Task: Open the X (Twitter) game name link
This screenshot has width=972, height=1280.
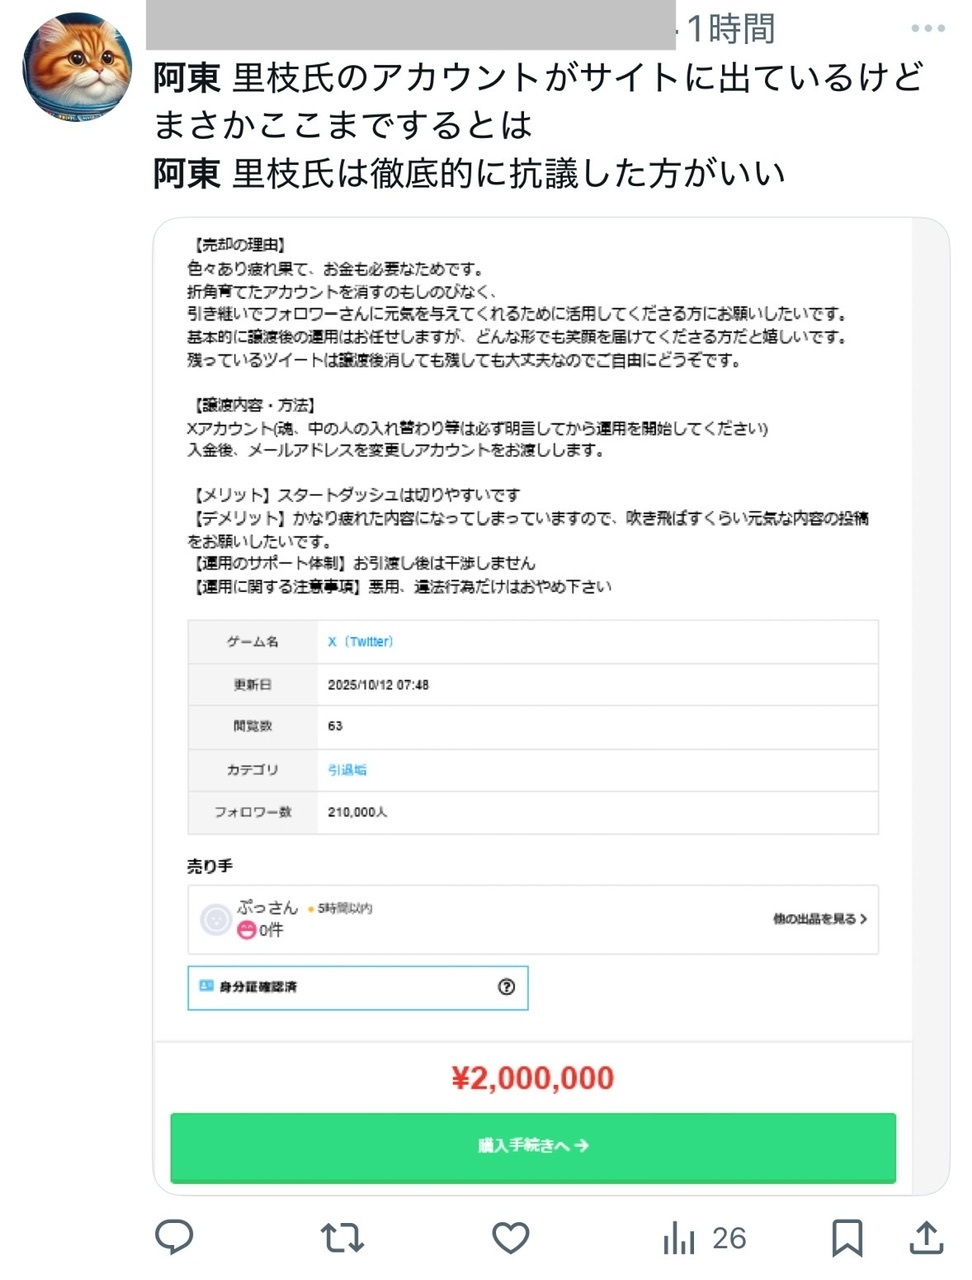Action: pyautogui.click(x=360, y=642)
